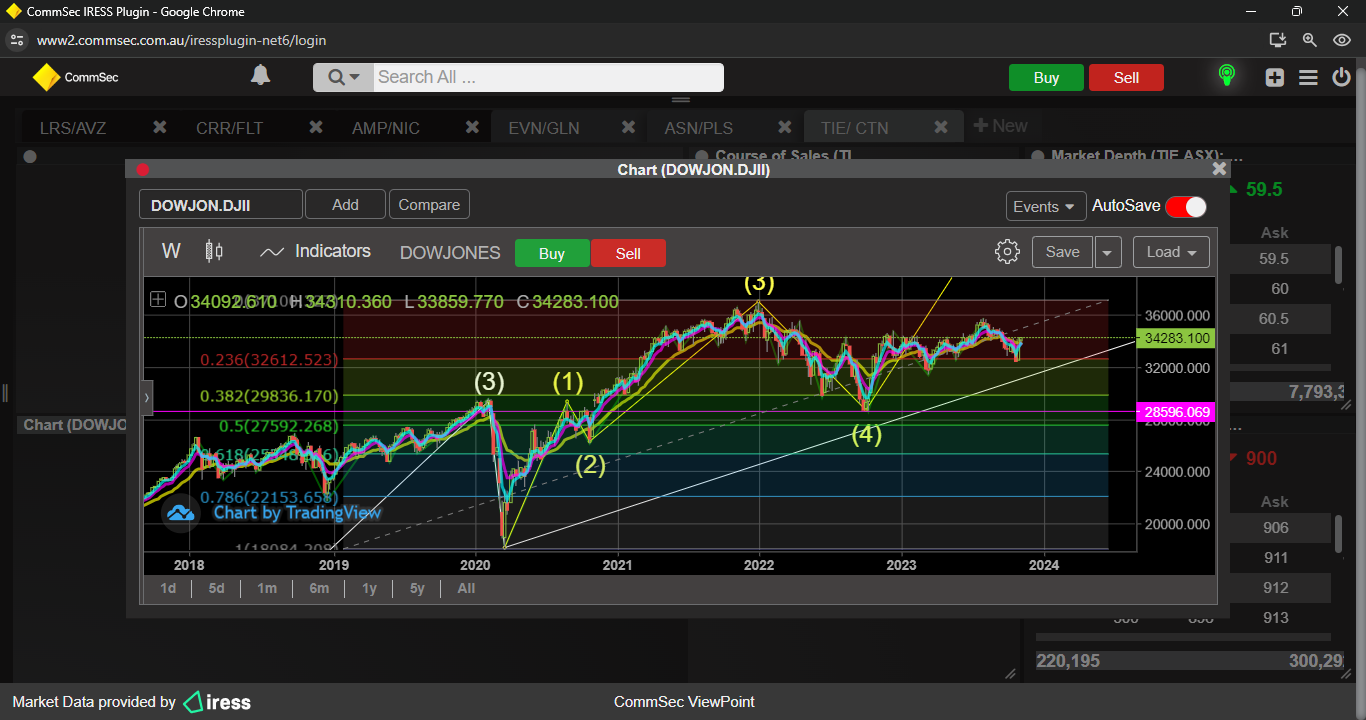Screen dimensions: 1366x720
Task: Click the 0.382(29836.170) Fibonacci level label
Action: [269, 396]
